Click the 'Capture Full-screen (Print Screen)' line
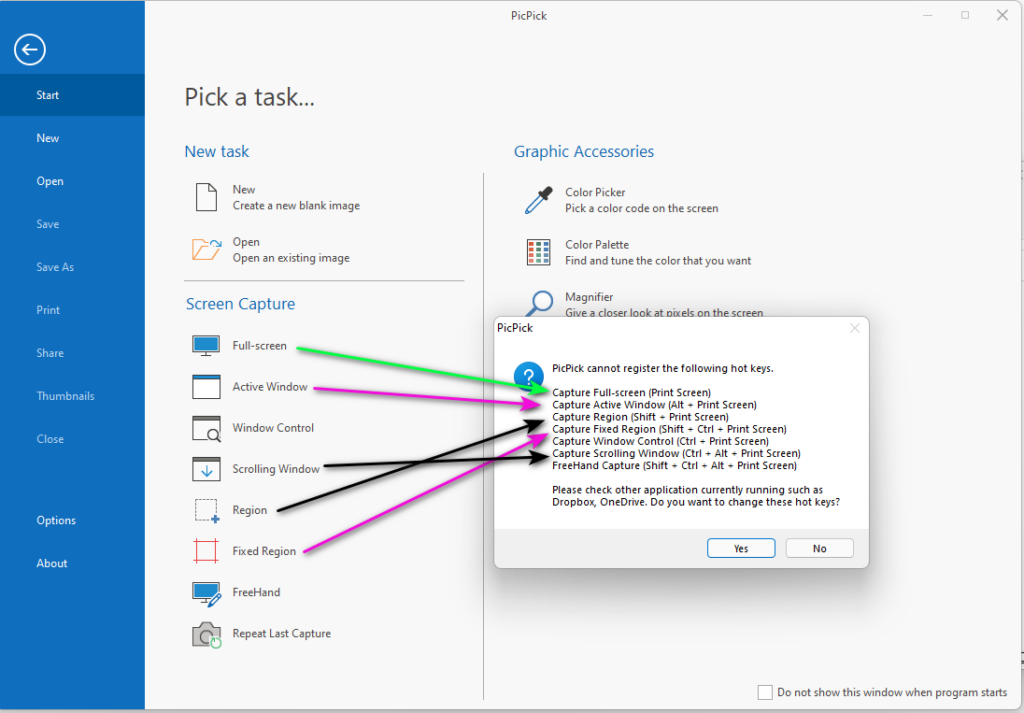The image size is (1024, 713). (x=631, y=392)
